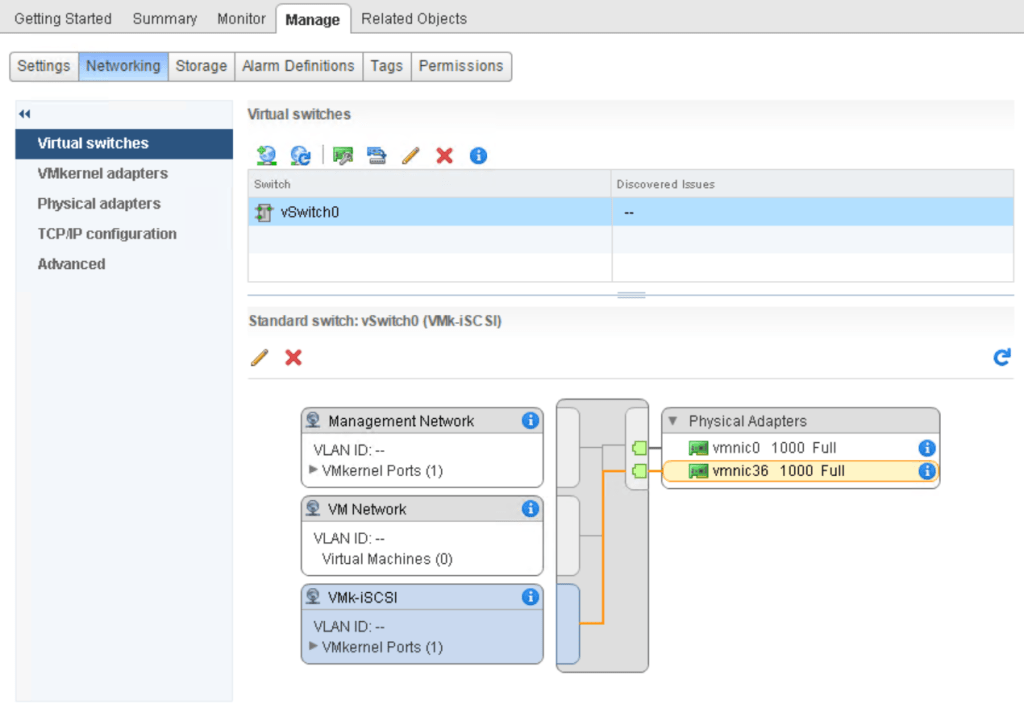The height and width of the screenshot is (708, 1024).
Task: Open info for VMk-iSCSI port group
Action: [x=530, y=597]
